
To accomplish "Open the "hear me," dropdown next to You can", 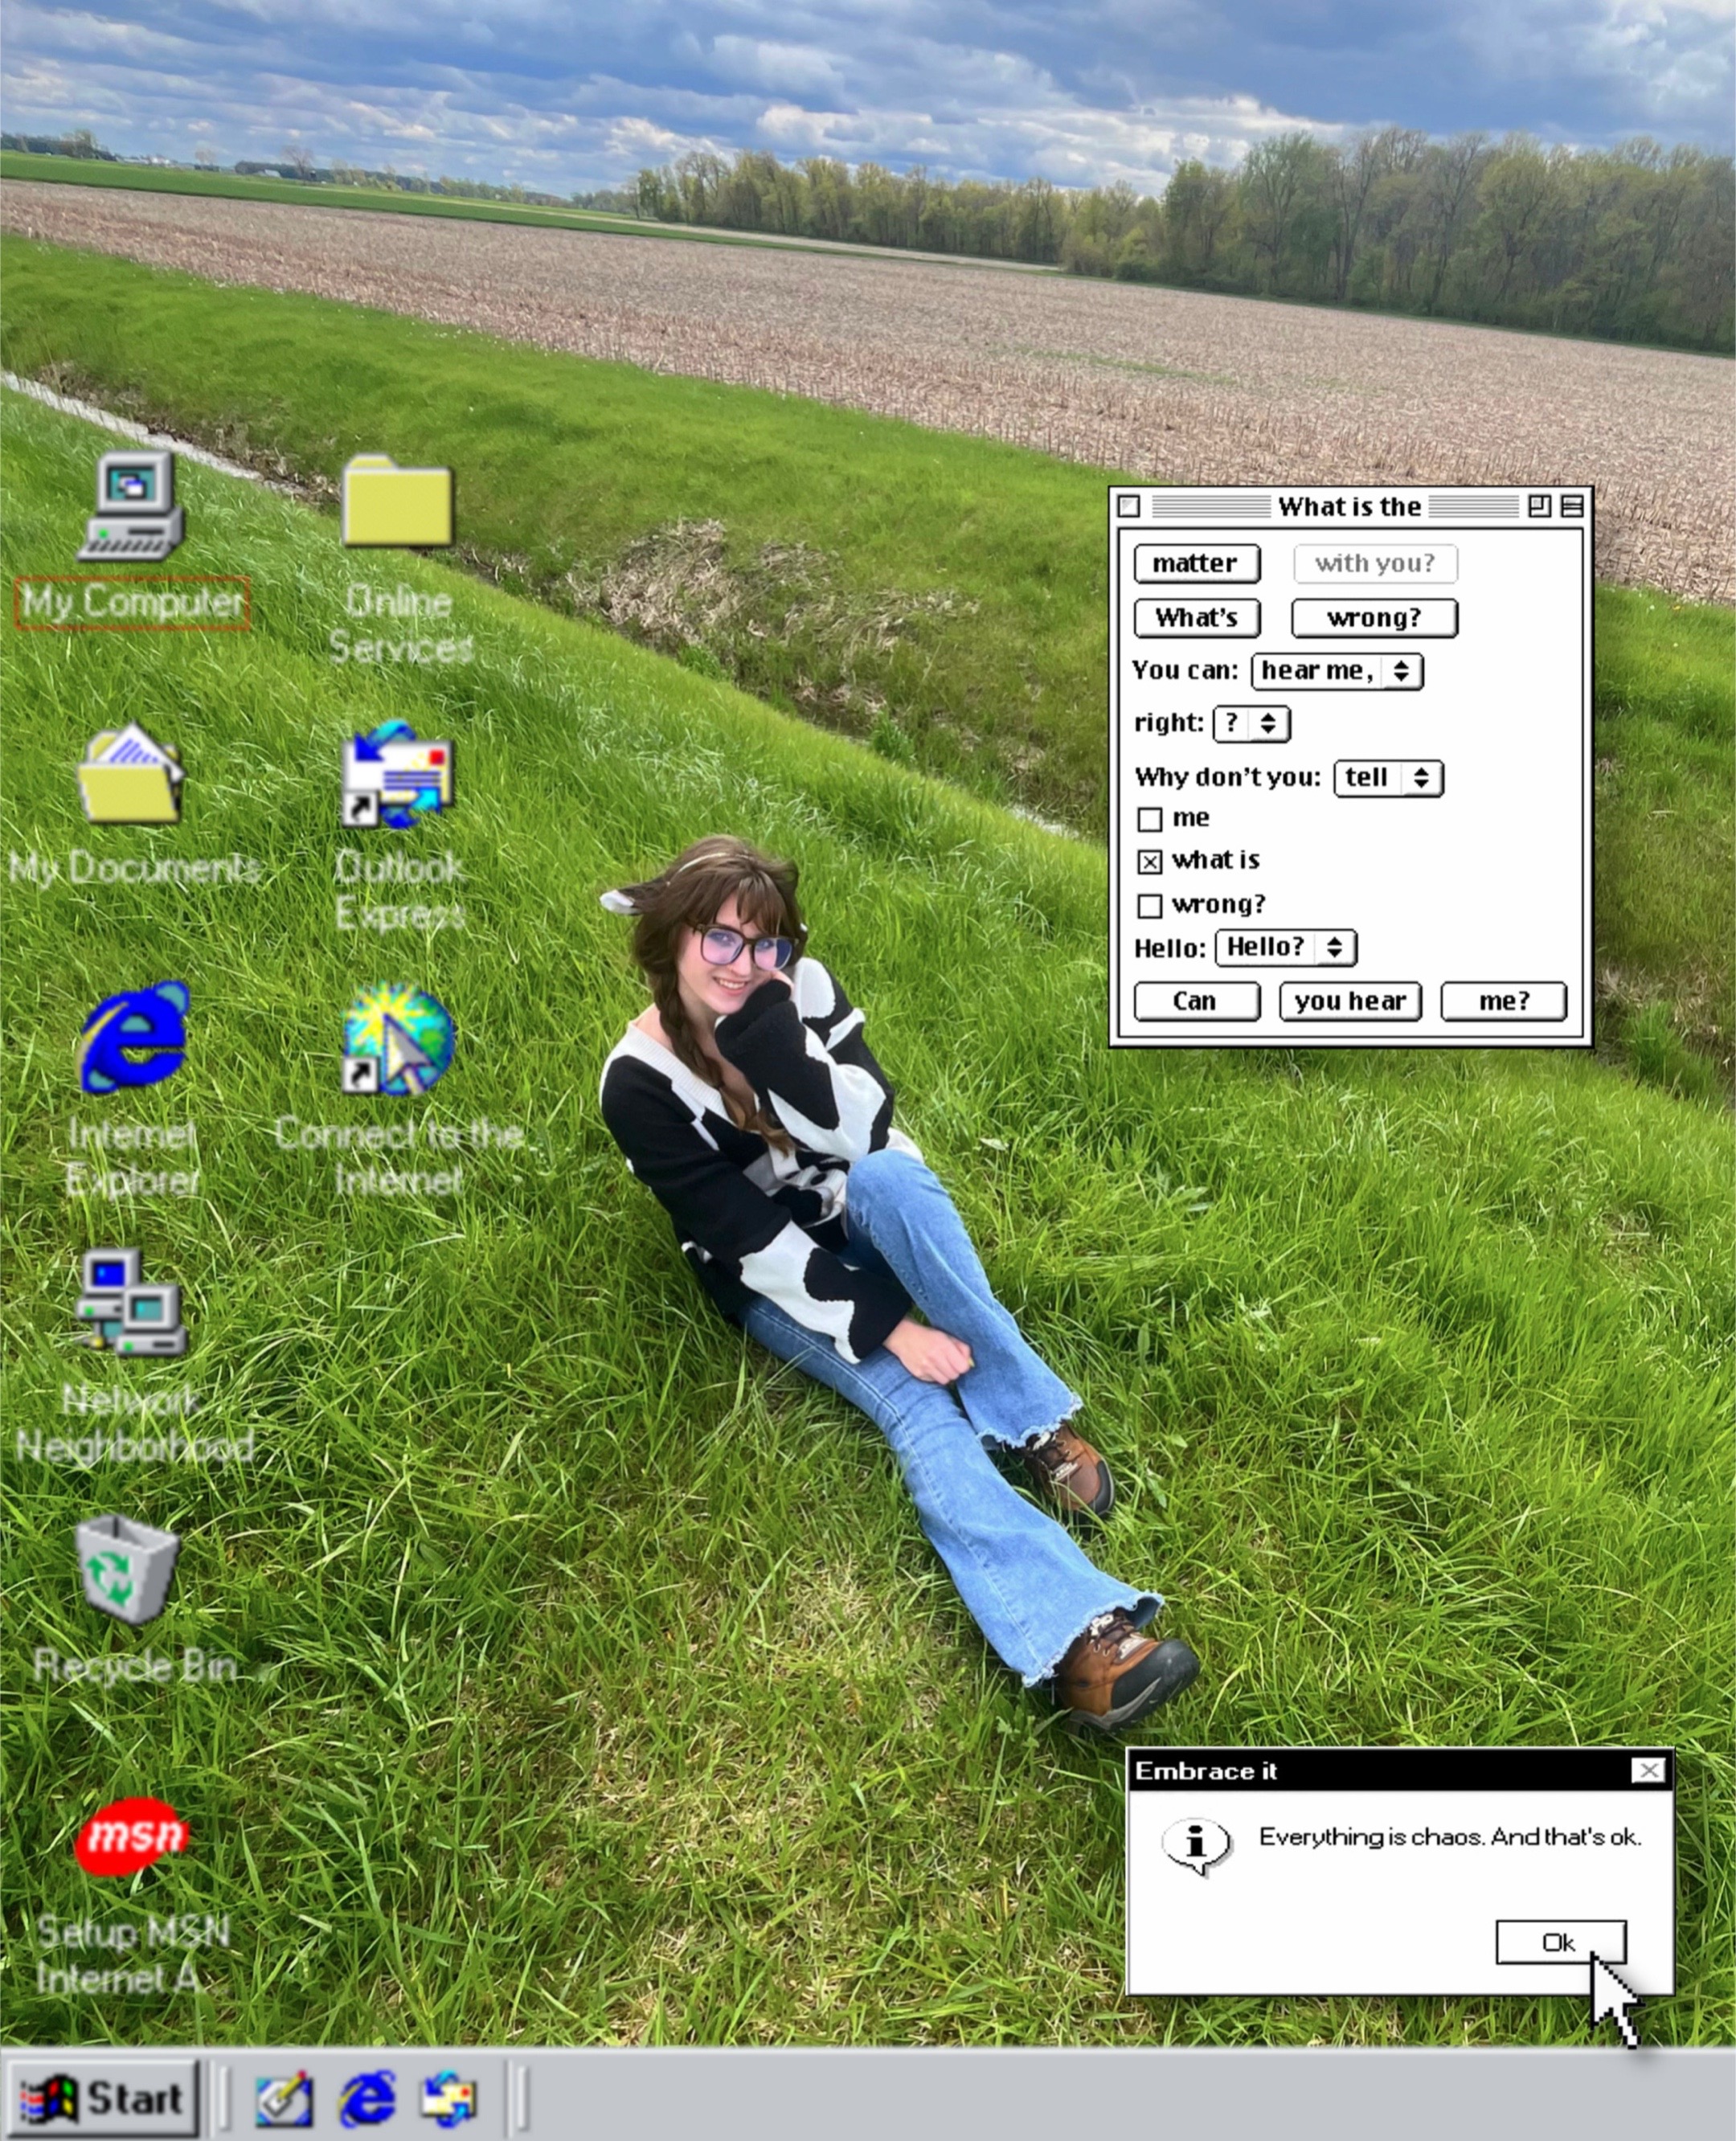I will click(1337, 671).
